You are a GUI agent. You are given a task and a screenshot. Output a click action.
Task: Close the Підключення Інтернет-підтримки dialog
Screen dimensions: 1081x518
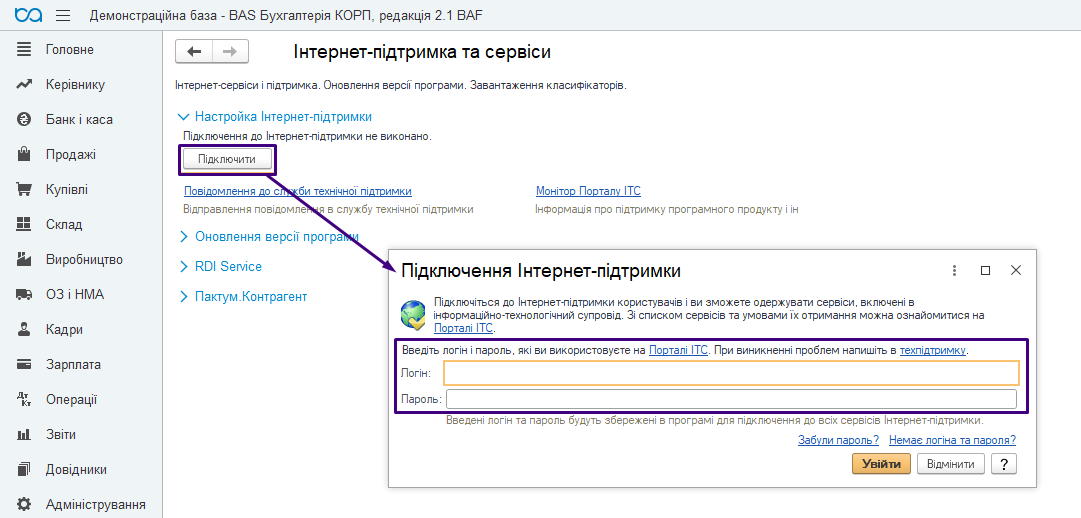[x=1016, y=270]
